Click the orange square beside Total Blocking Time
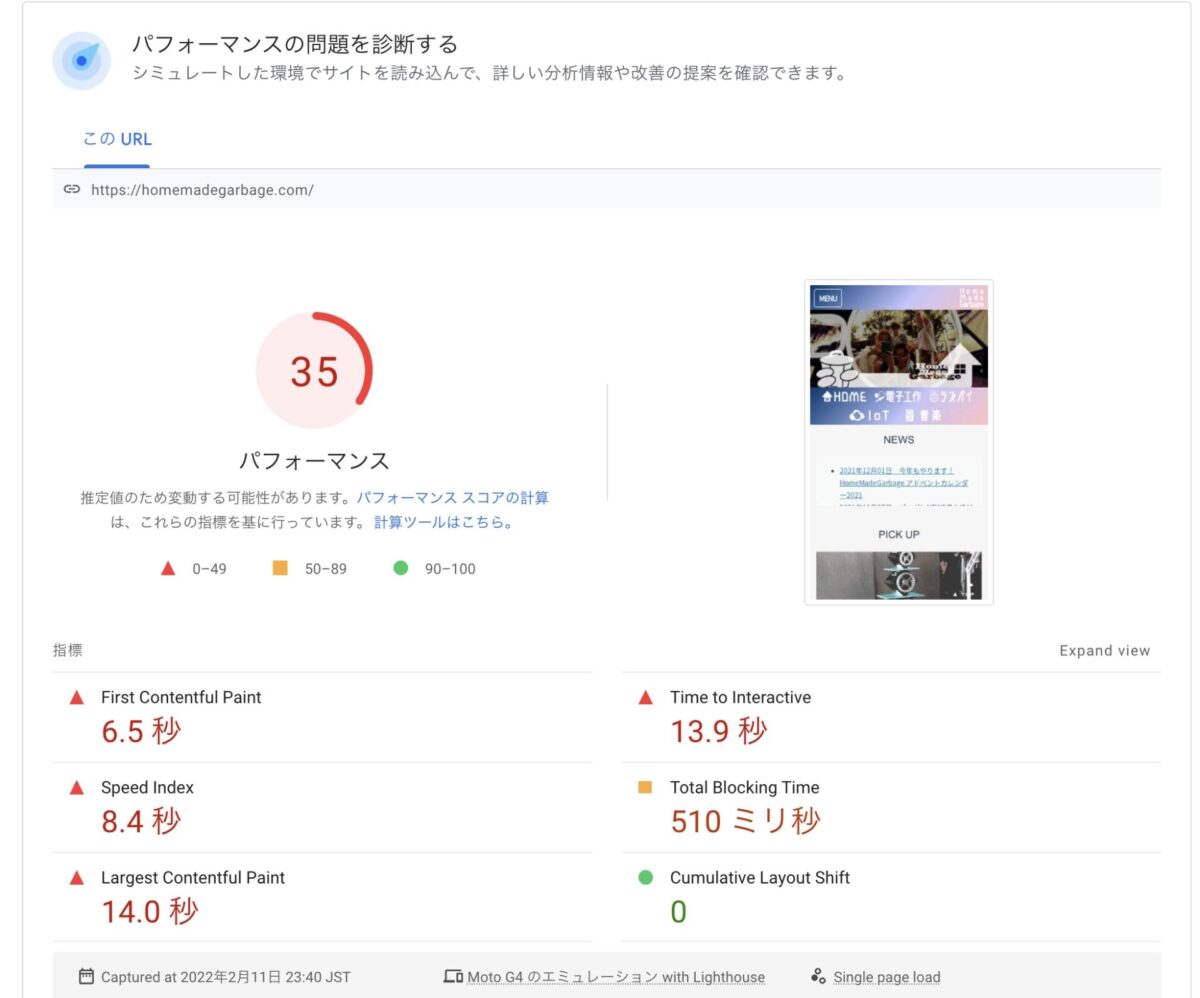1200x998 pixels. 646,787
